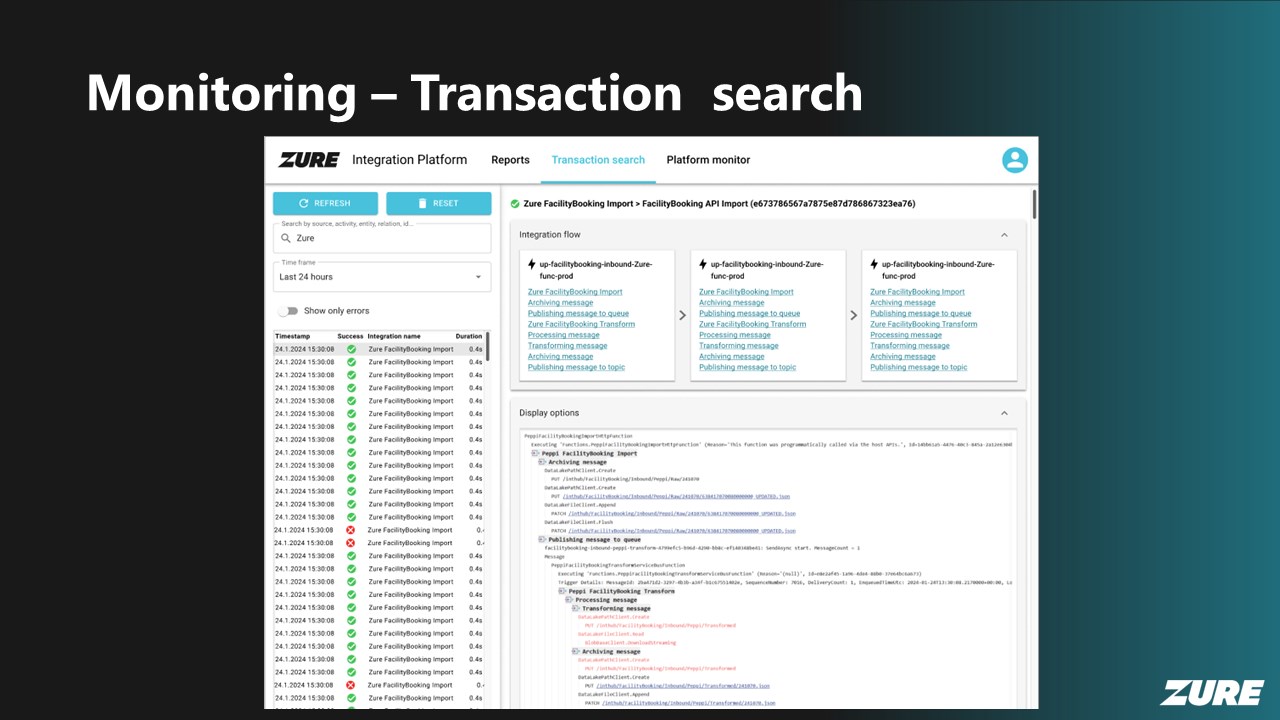The image size is (1280, 720).
Task: Click the detail pane vertical scrollbar
Action: point(1034,204)
